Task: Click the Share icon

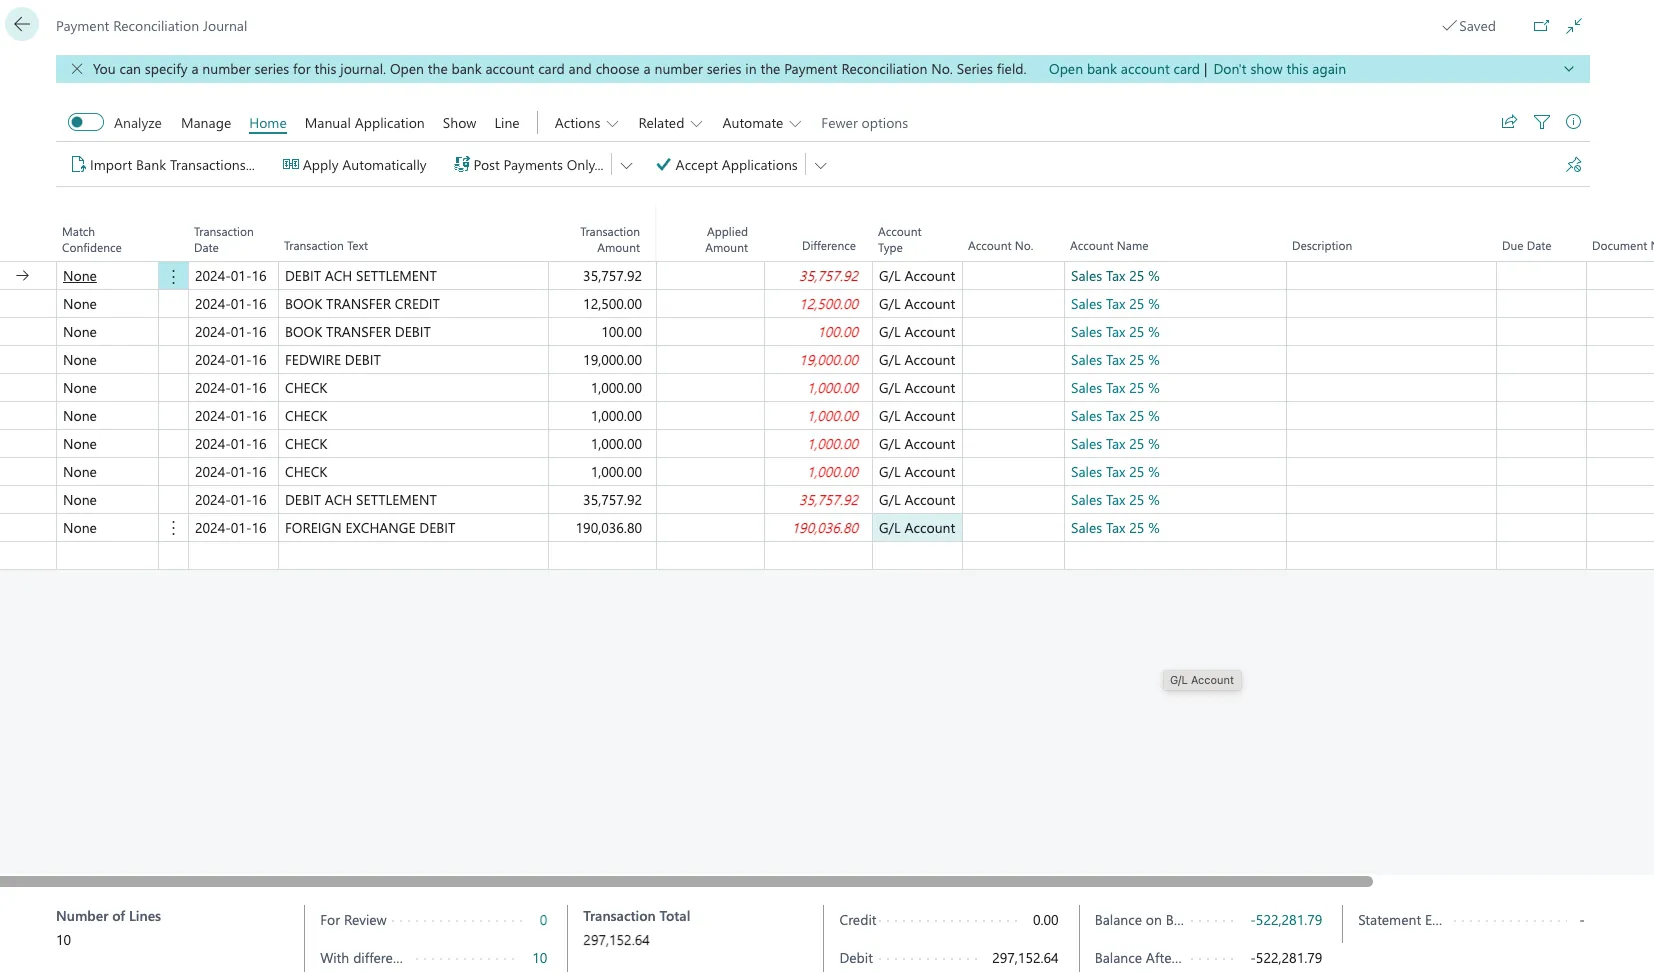Action: pyautogui.click(x=1509, y=122)
